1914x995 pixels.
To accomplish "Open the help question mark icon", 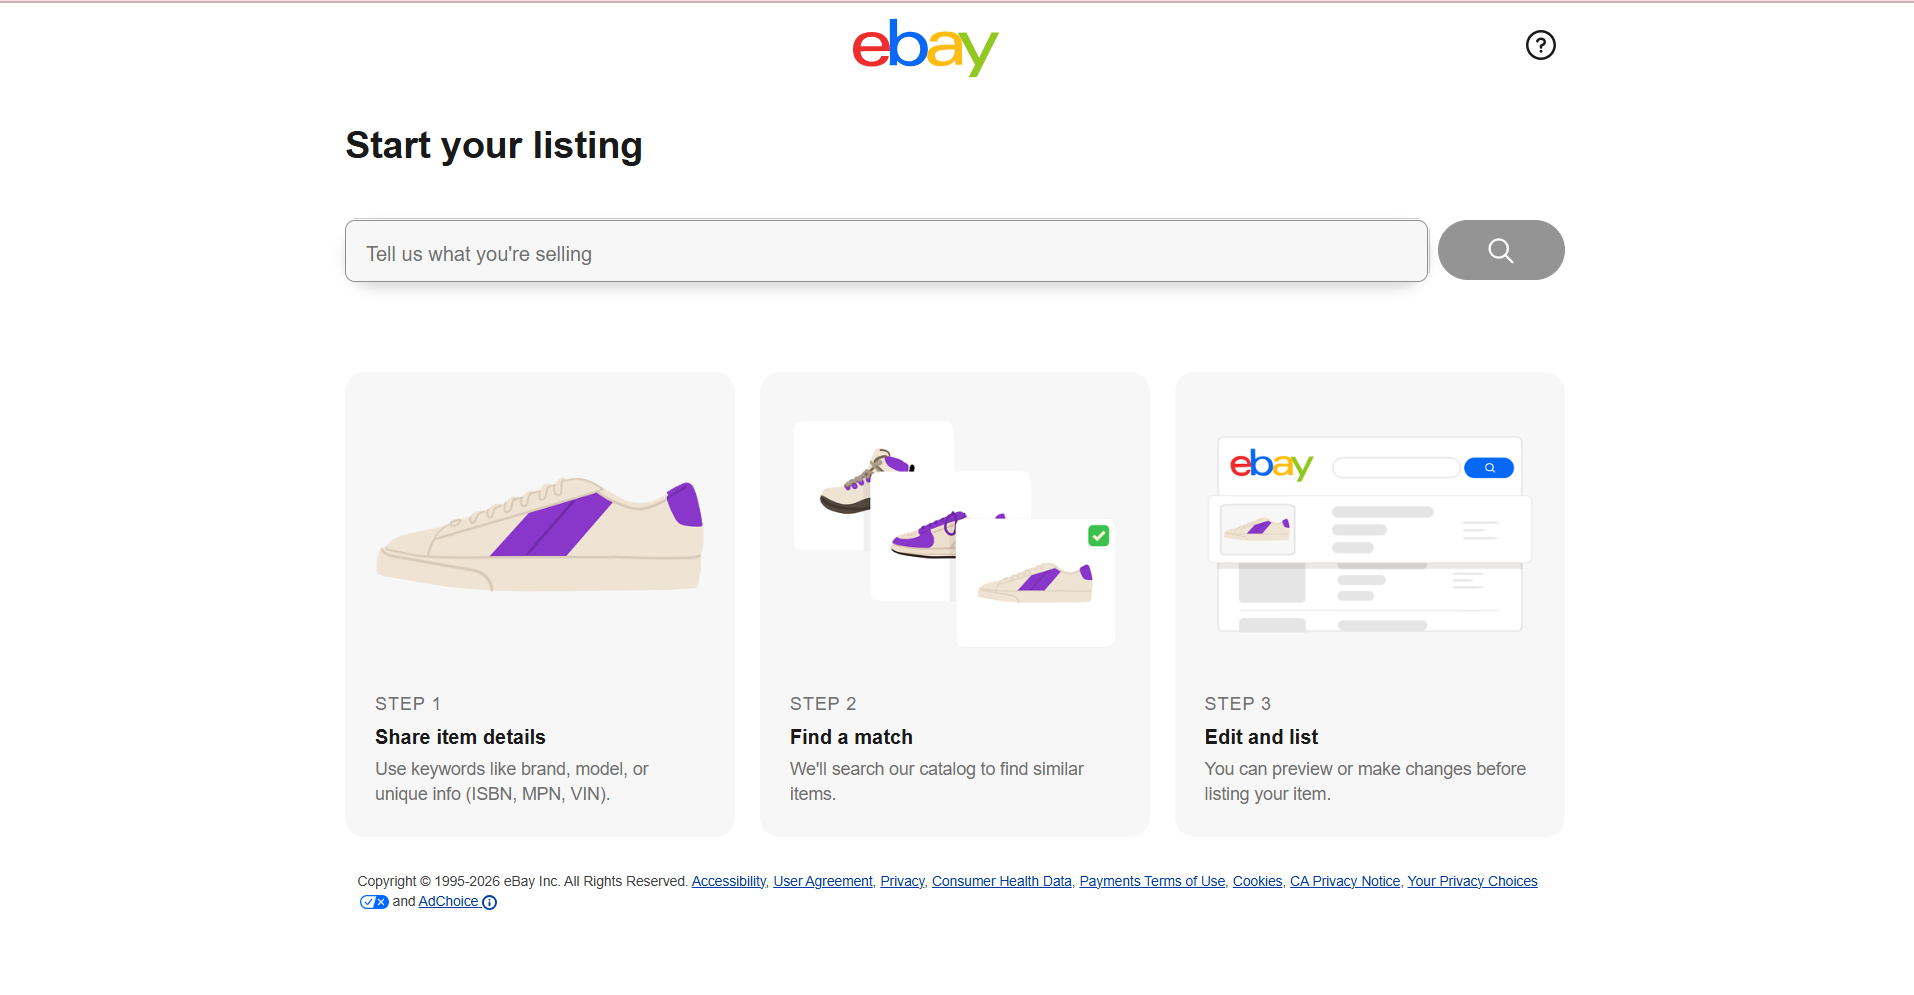I will (1540, 45).
